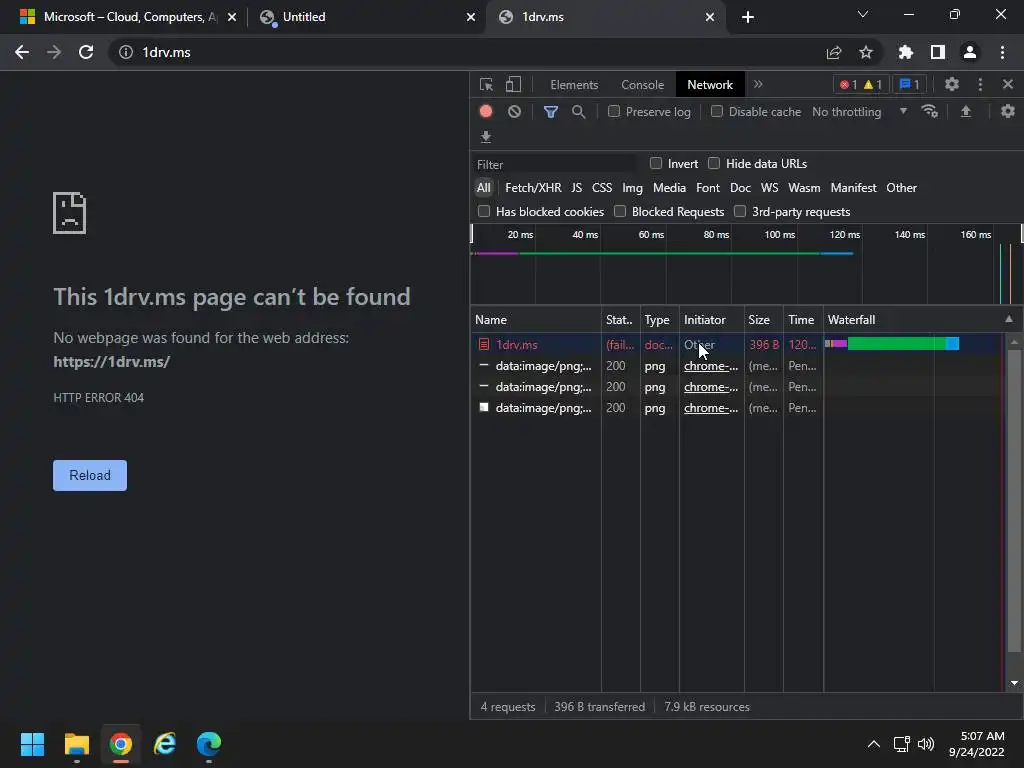
Task: Click the errors and warnings counter
Action: coord(861,84)
